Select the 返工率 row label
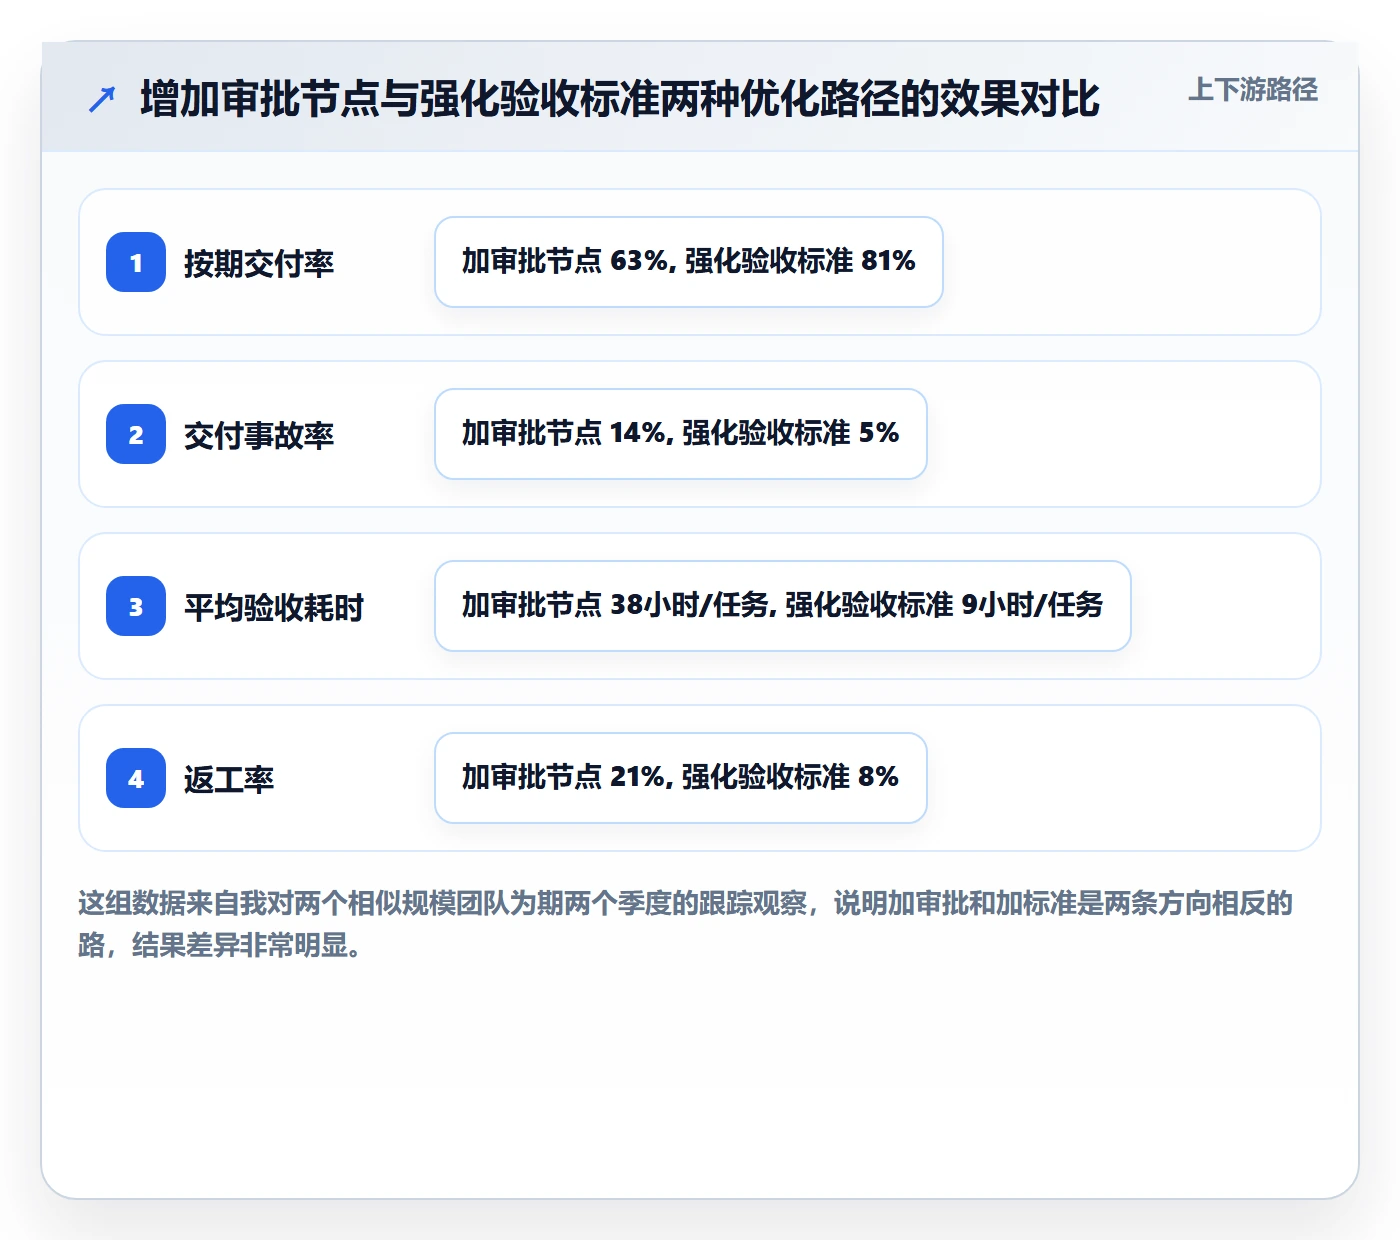 point(229,779)
